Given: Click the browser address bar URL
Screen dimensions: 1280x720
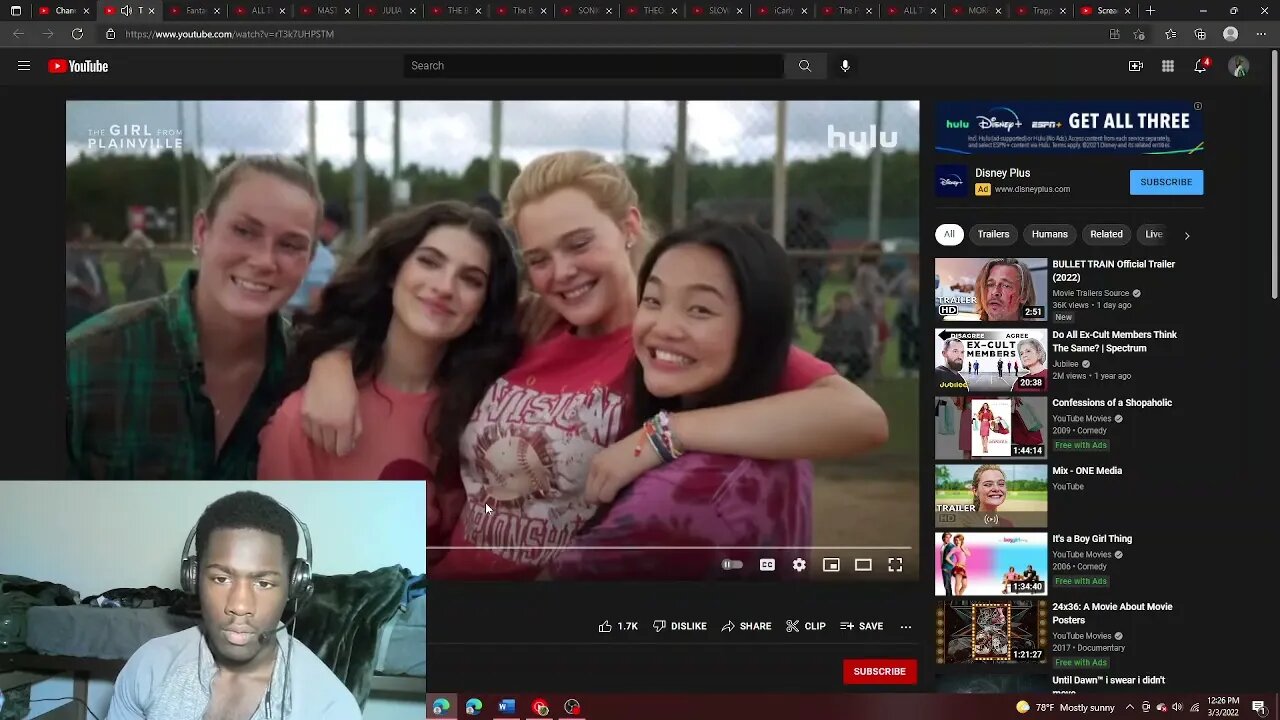Looking at the screenshot, I should coord(229,34).
